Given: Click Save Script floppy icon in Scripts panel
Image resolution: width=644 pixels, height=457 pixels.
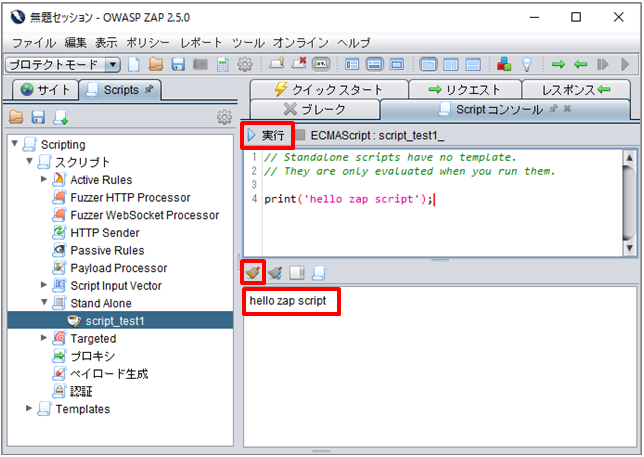Looking at the screenshot, I should [39, 117].
